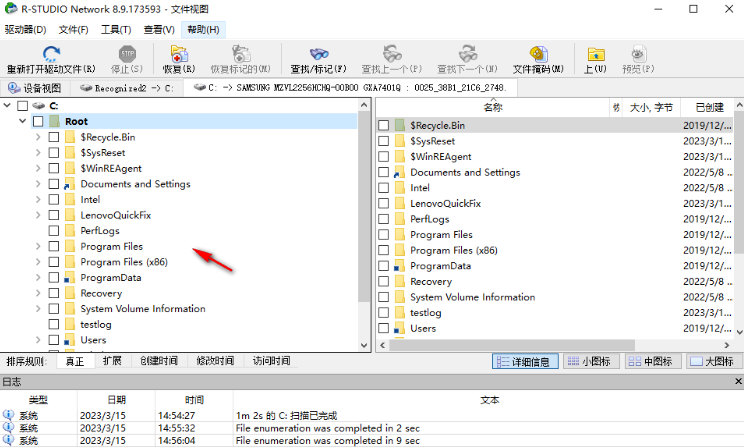Click the ProgramData folder icon in file list

(x=399, y=266)
